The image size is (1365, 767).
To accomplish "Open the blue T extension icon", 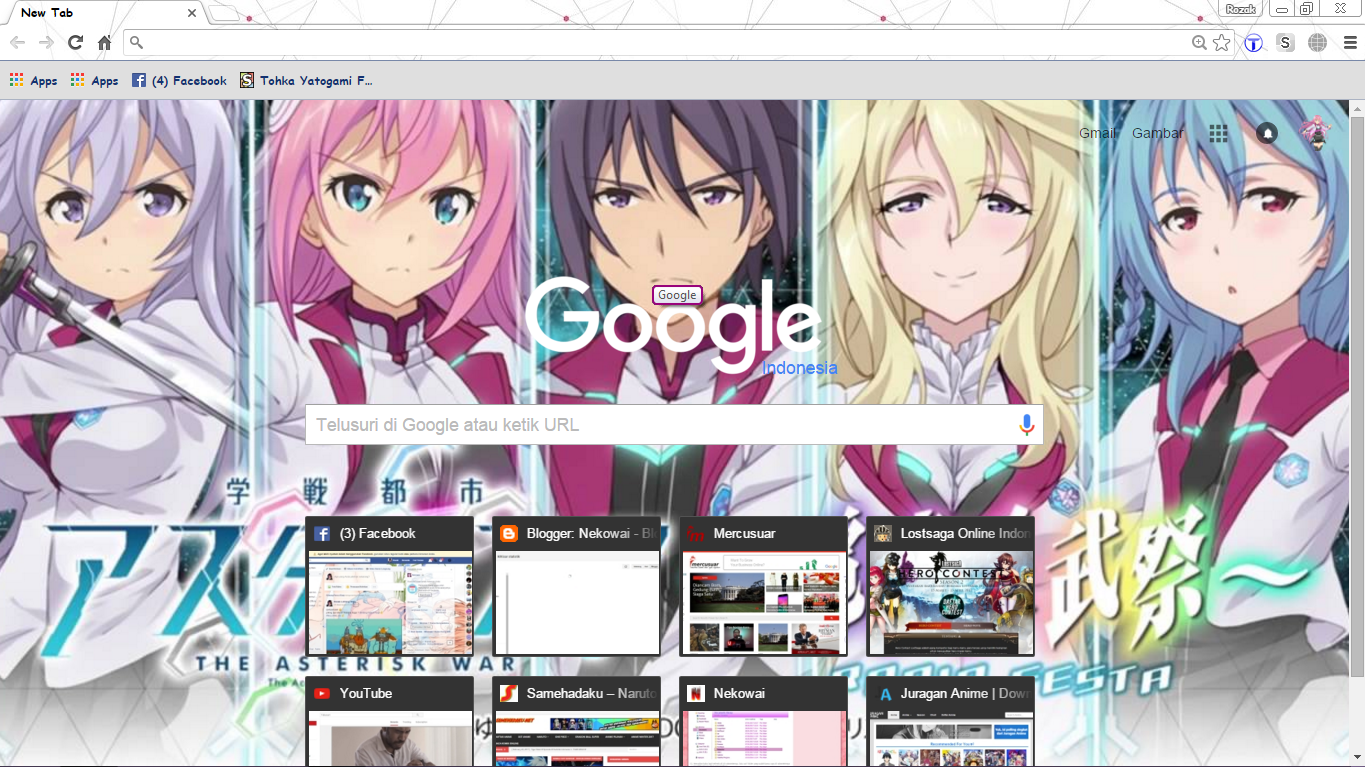I will (1253, 42).
